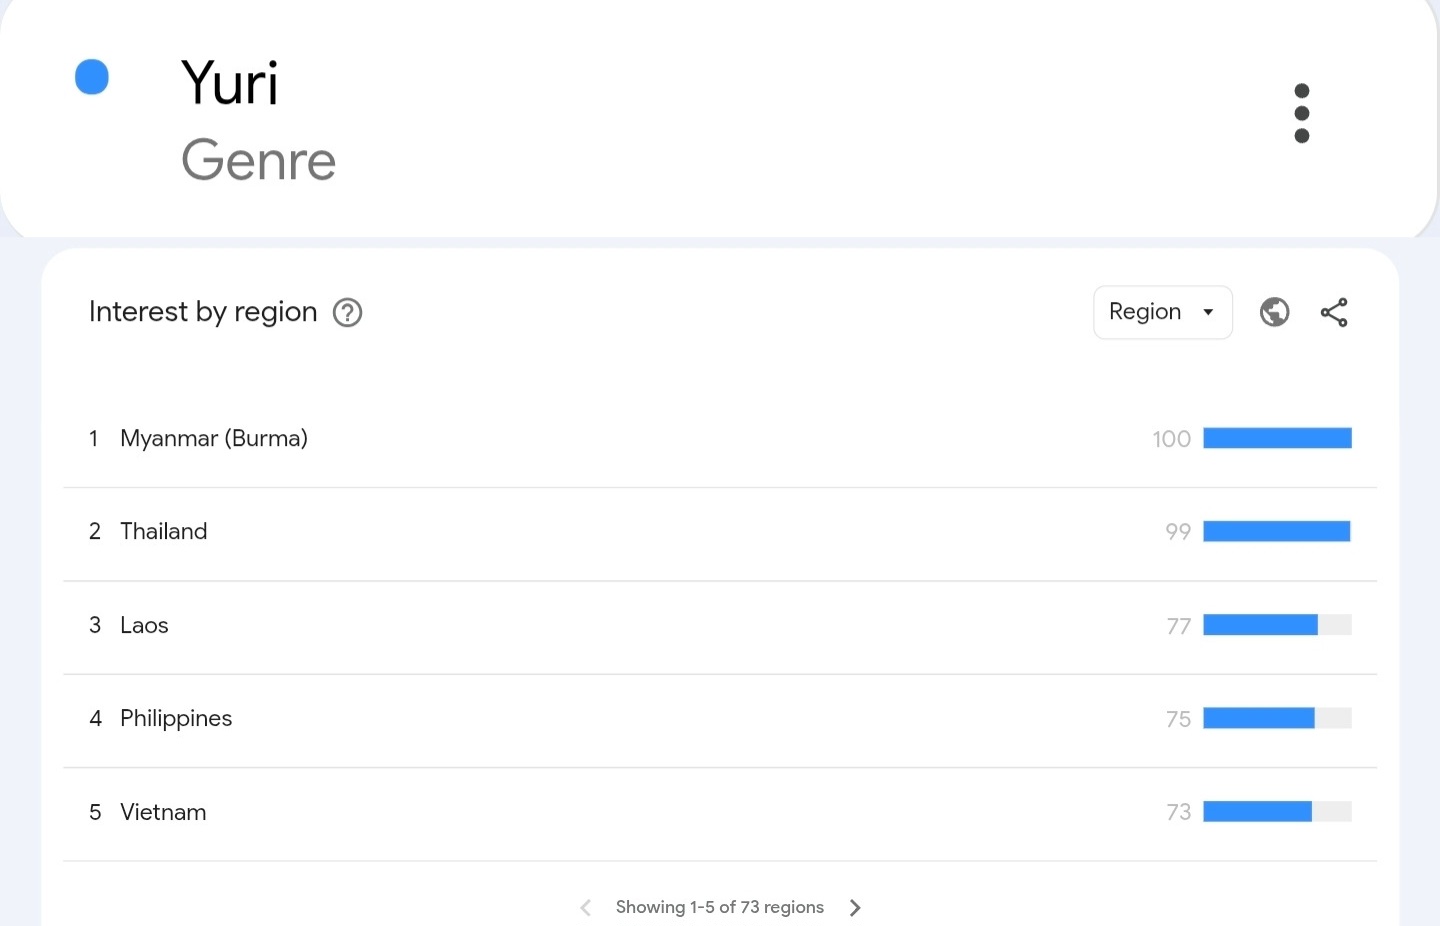
Task: Share the Interest by region widget
Action: [x=1334, y=313]
